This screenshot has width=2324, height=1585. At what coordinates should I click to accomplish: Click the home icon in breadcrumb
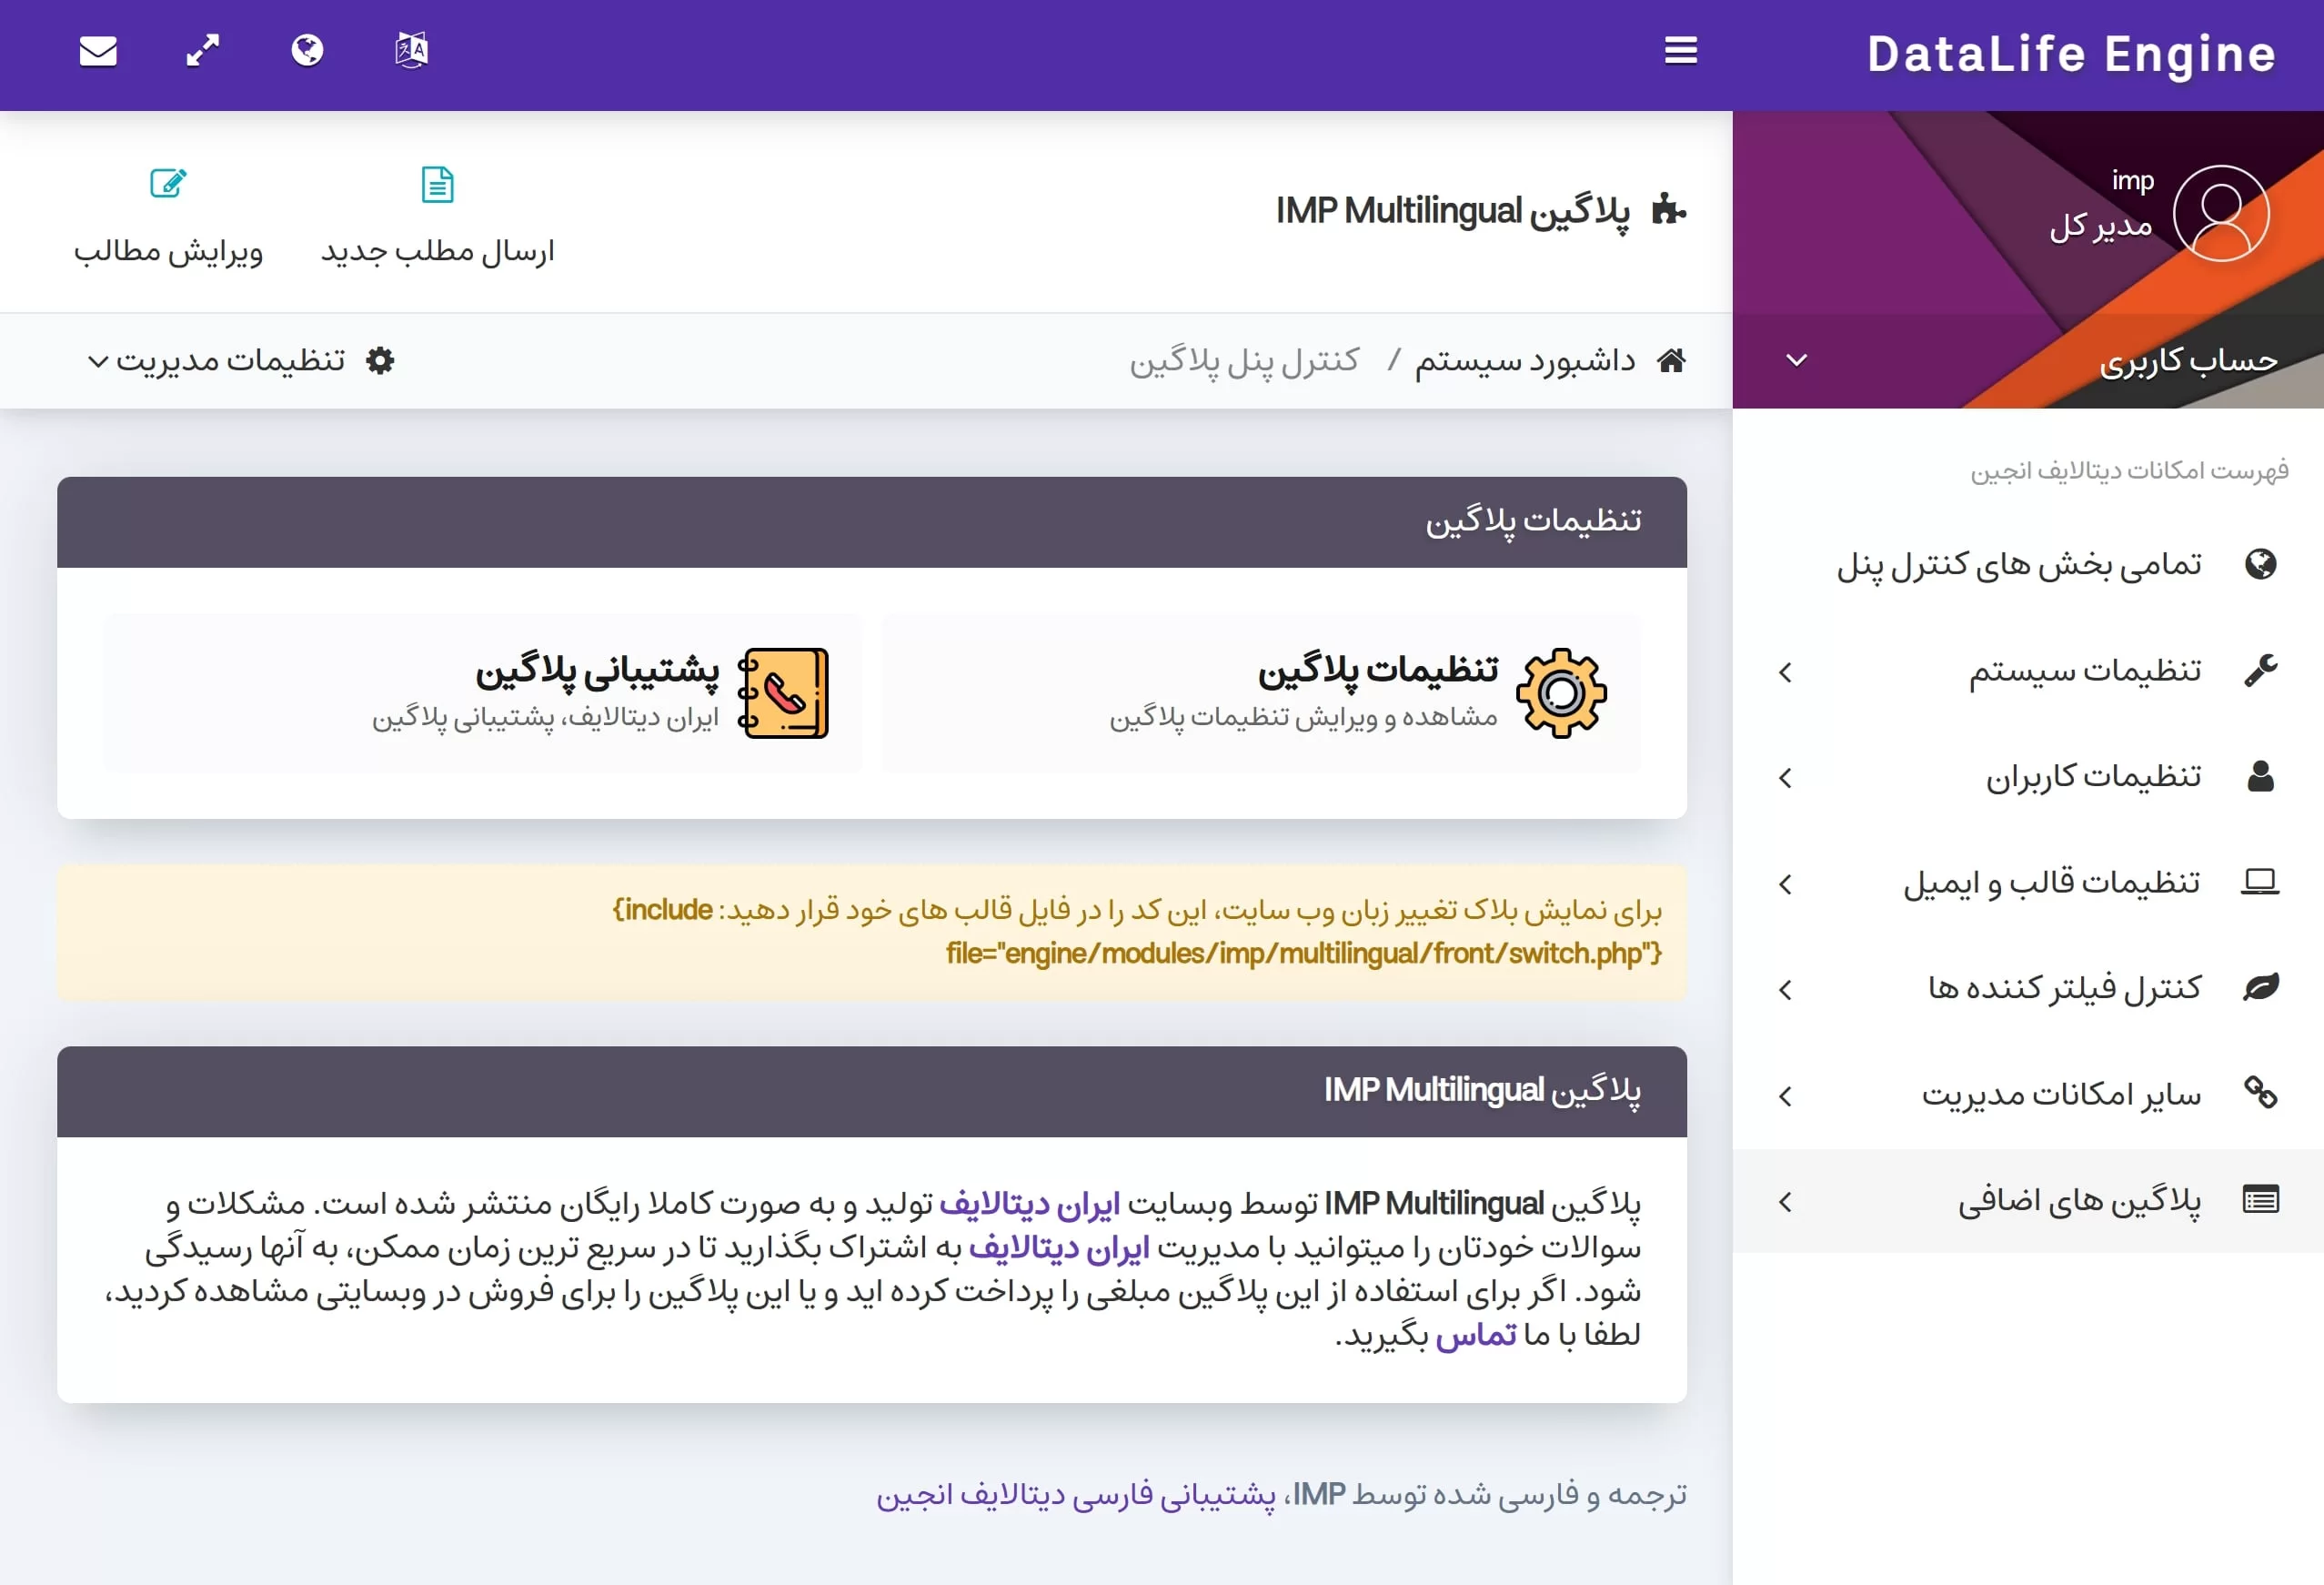click(1671, 361)
